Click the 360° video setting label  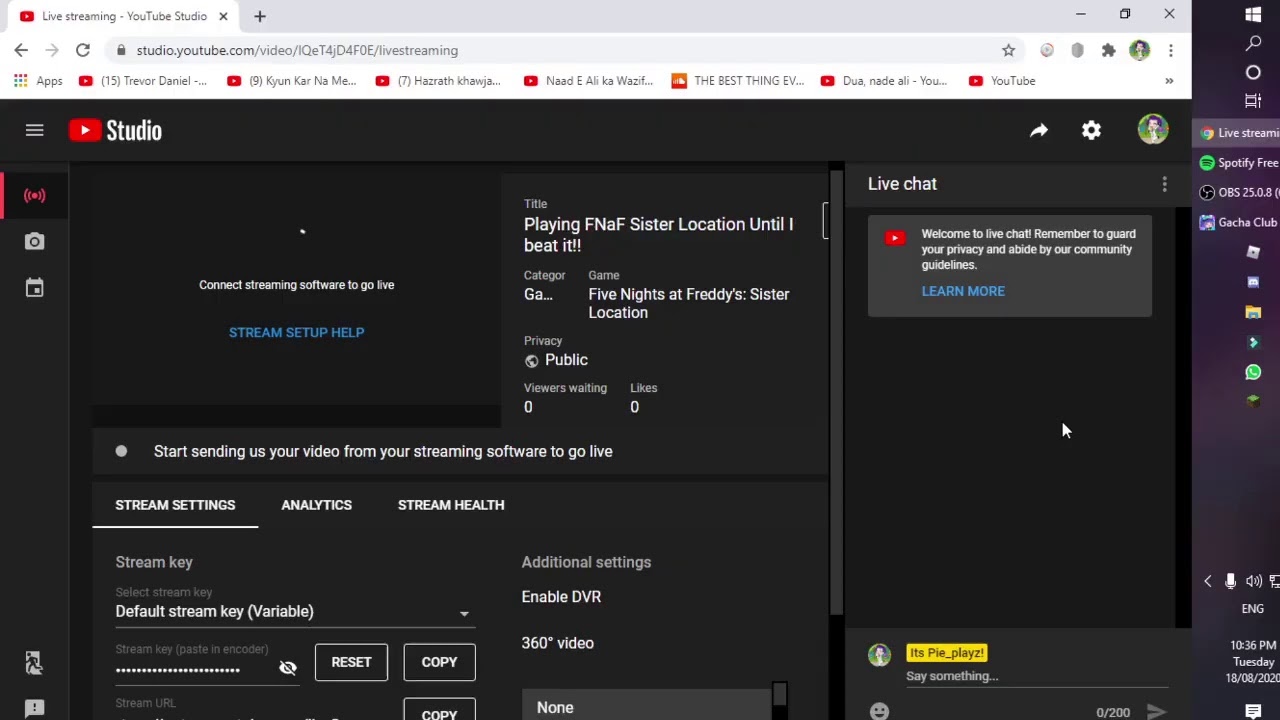tap(557, 643)
